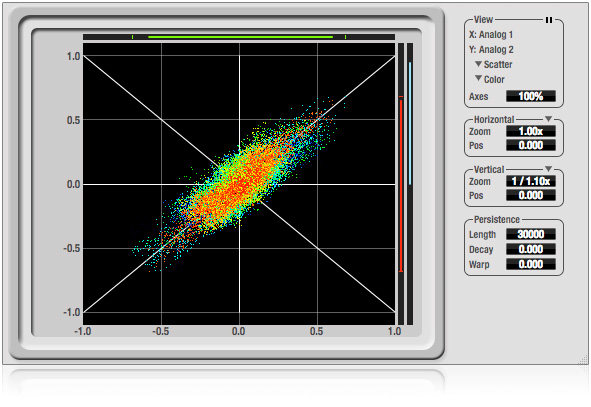
Task: Click the red vertical level bar
Action: (401, 184)
